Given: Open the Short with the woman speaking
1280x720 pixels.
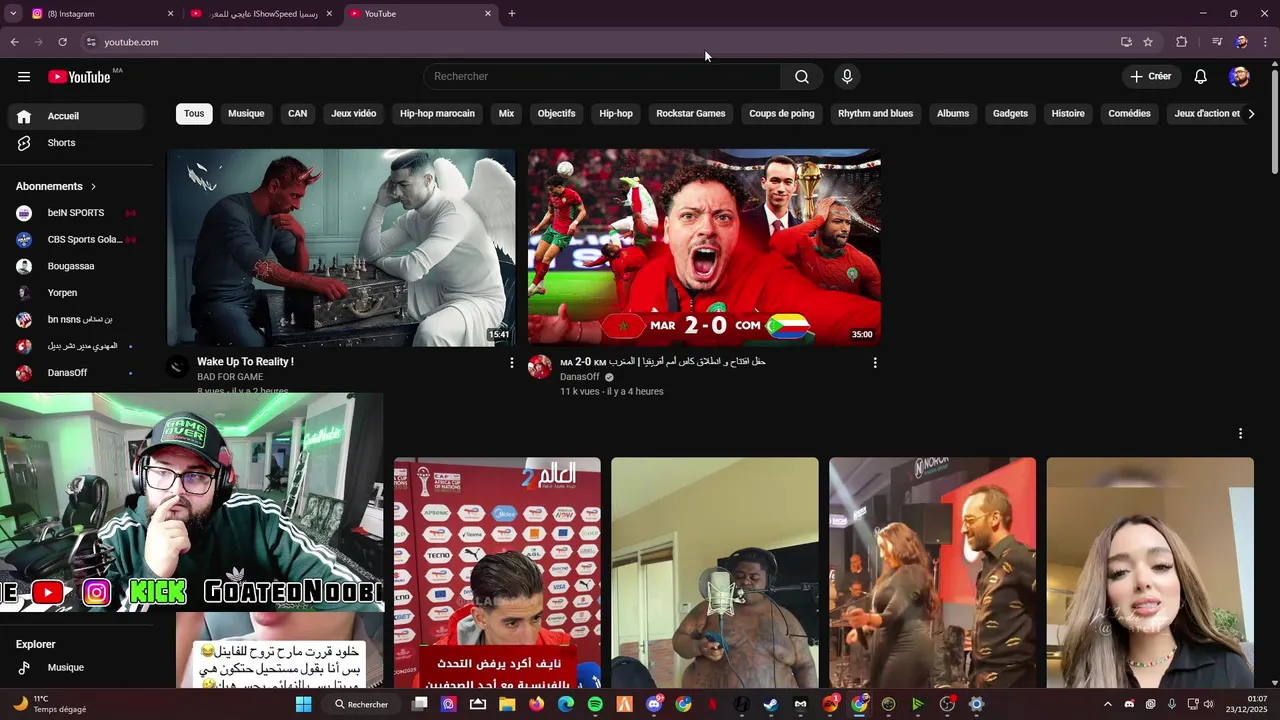Looking at the screenshot, I should (1150, 573).
